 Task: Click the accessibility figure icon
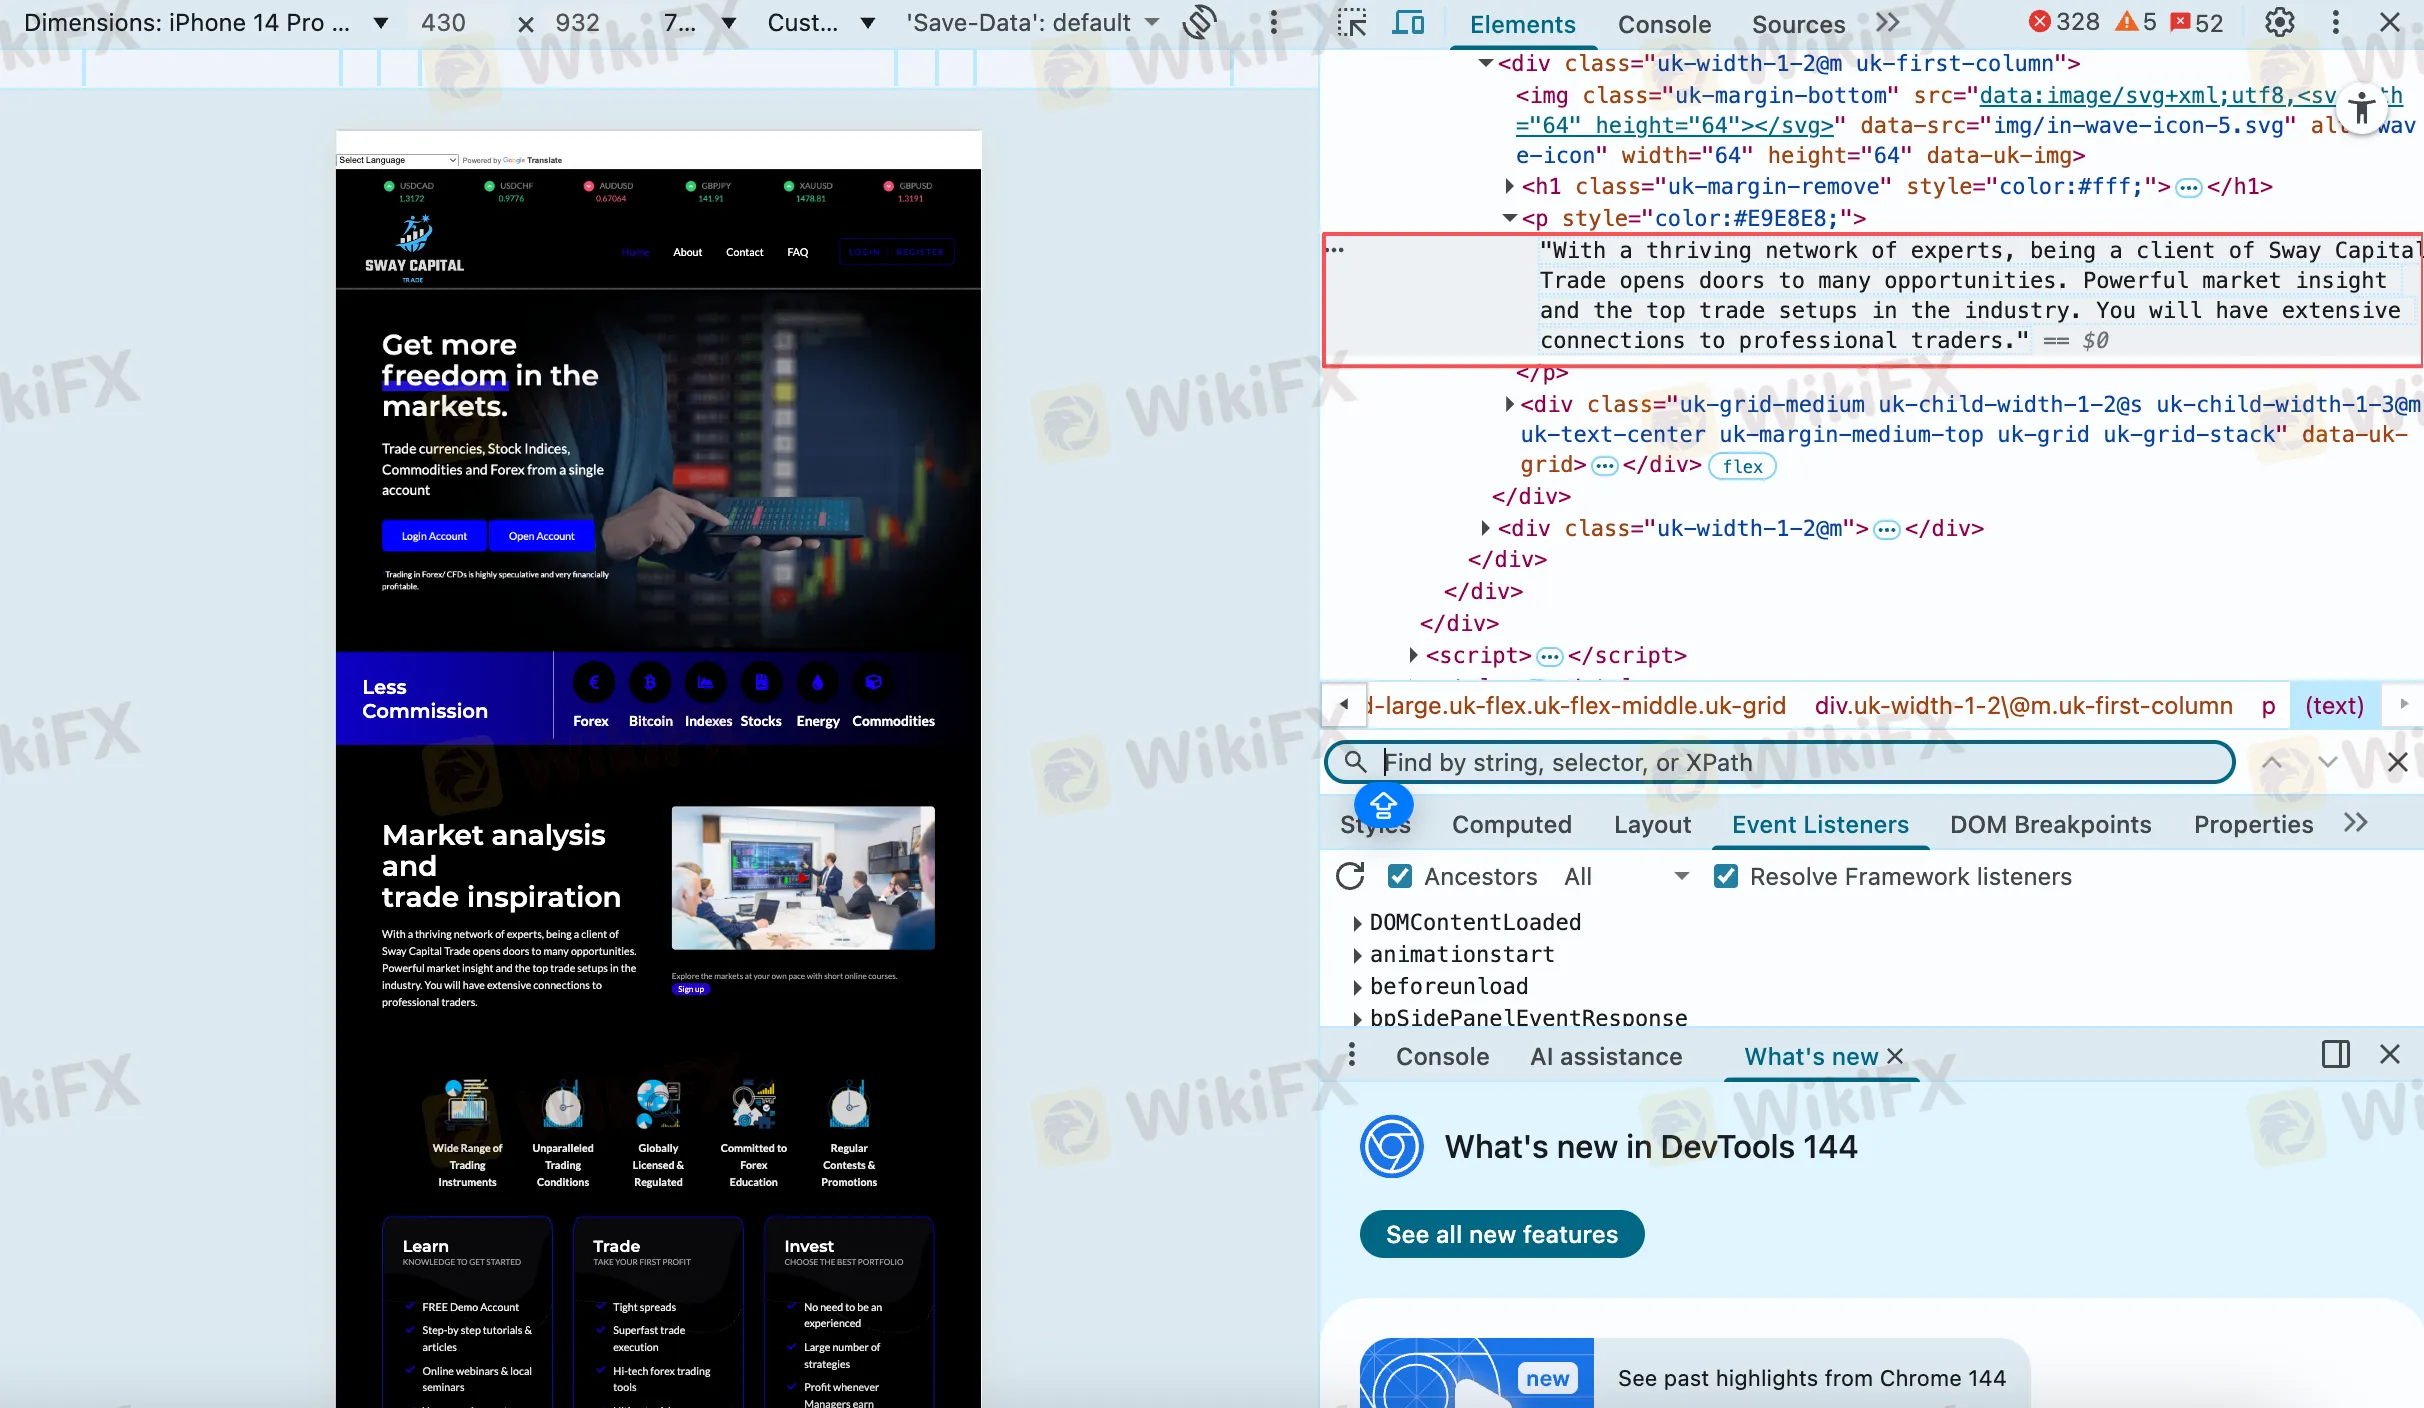coord(2362,108)
